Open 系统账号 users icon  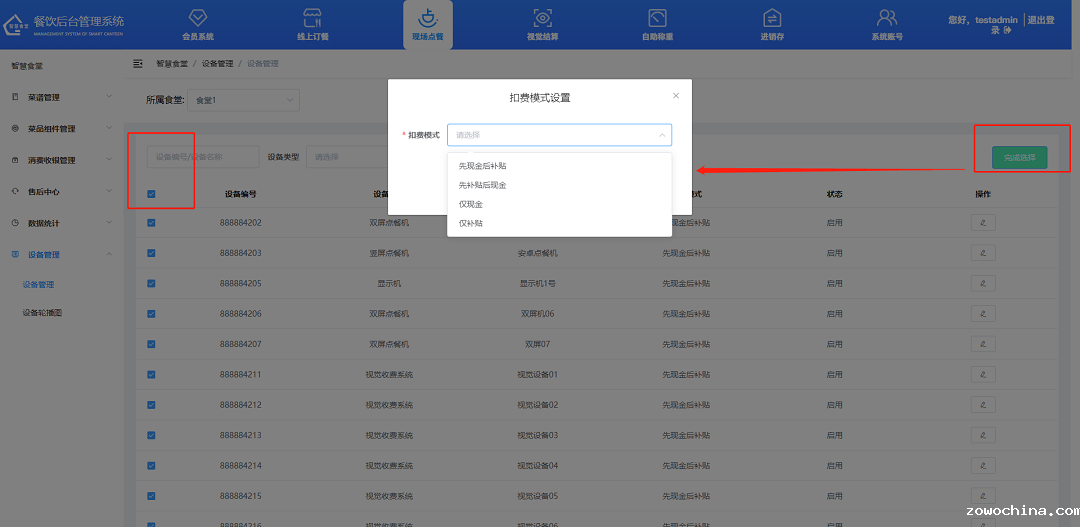(886, 18)
